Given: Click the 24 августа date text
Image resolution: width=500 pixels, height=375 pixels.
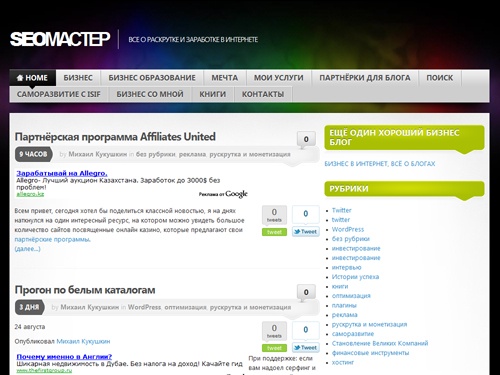Looking at the screenshot, I should point(30,327).
